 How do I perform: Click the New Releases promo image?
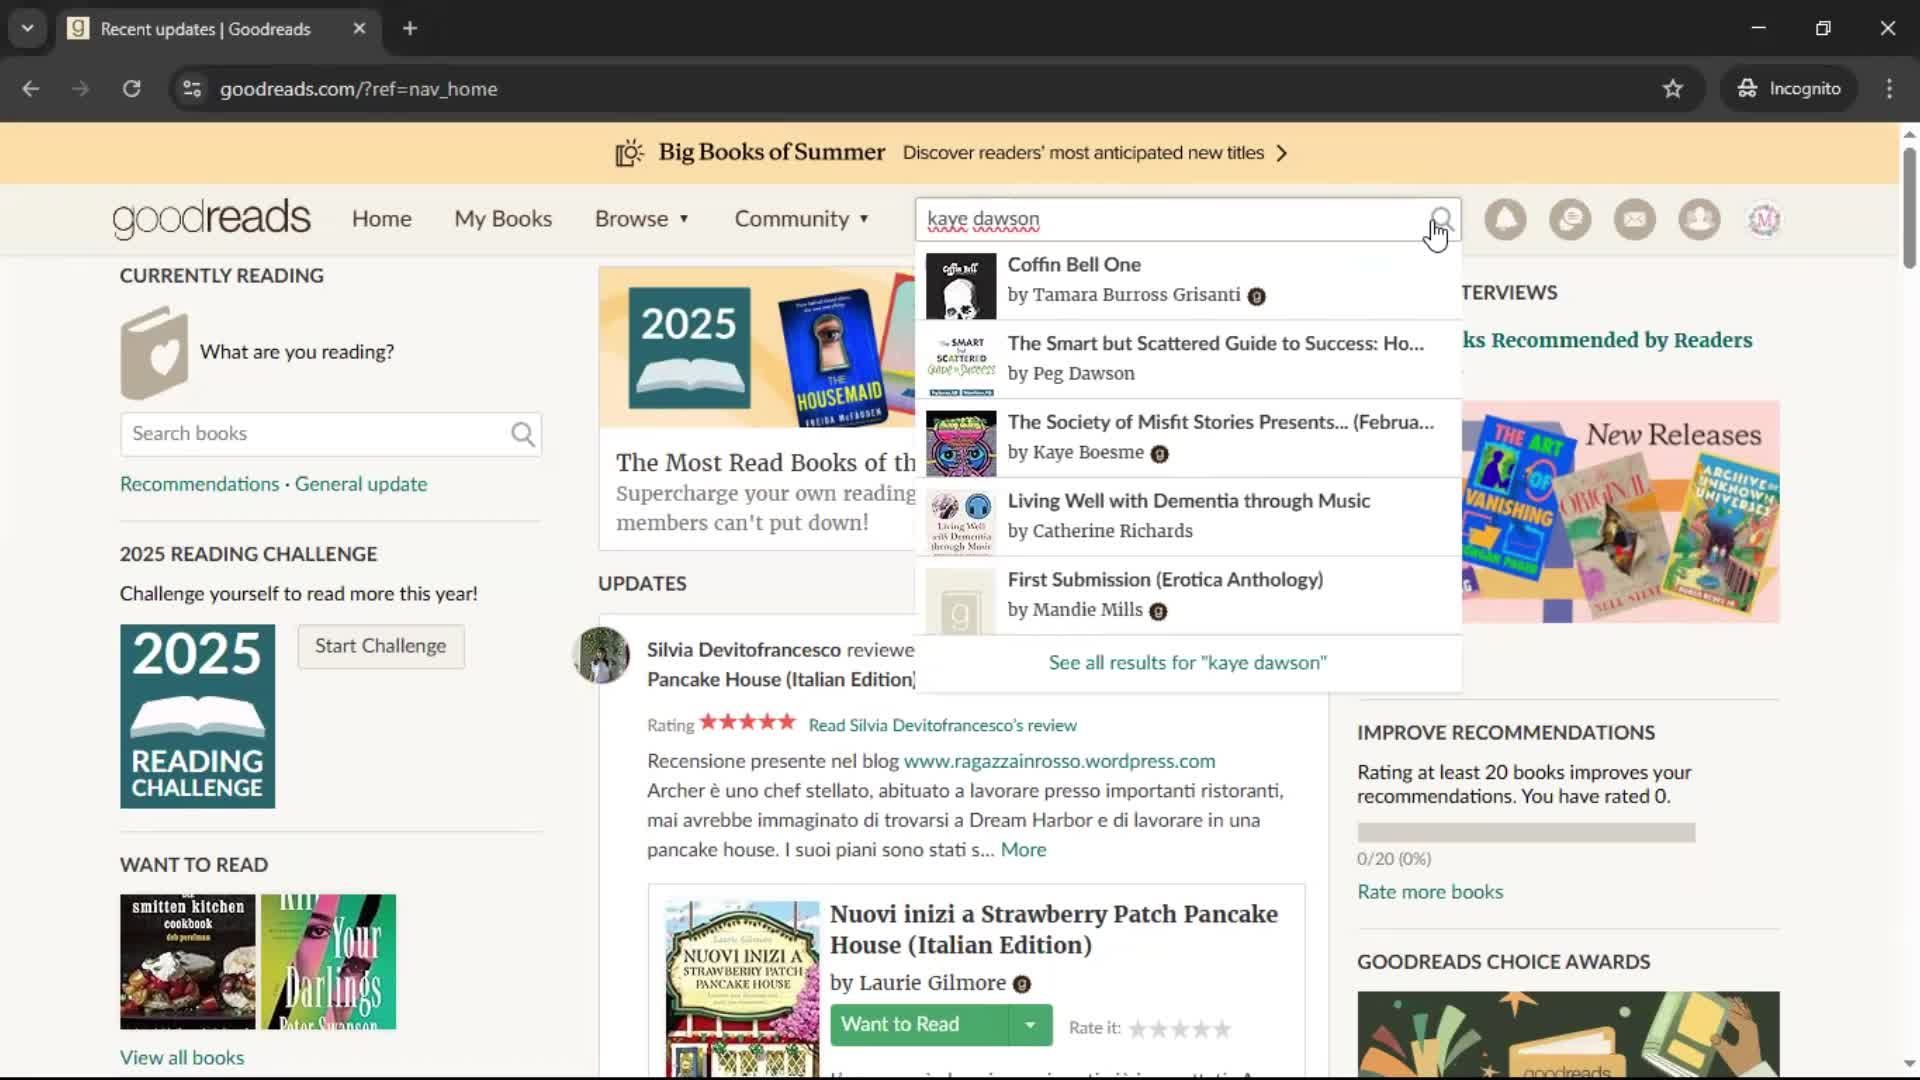1620,512
